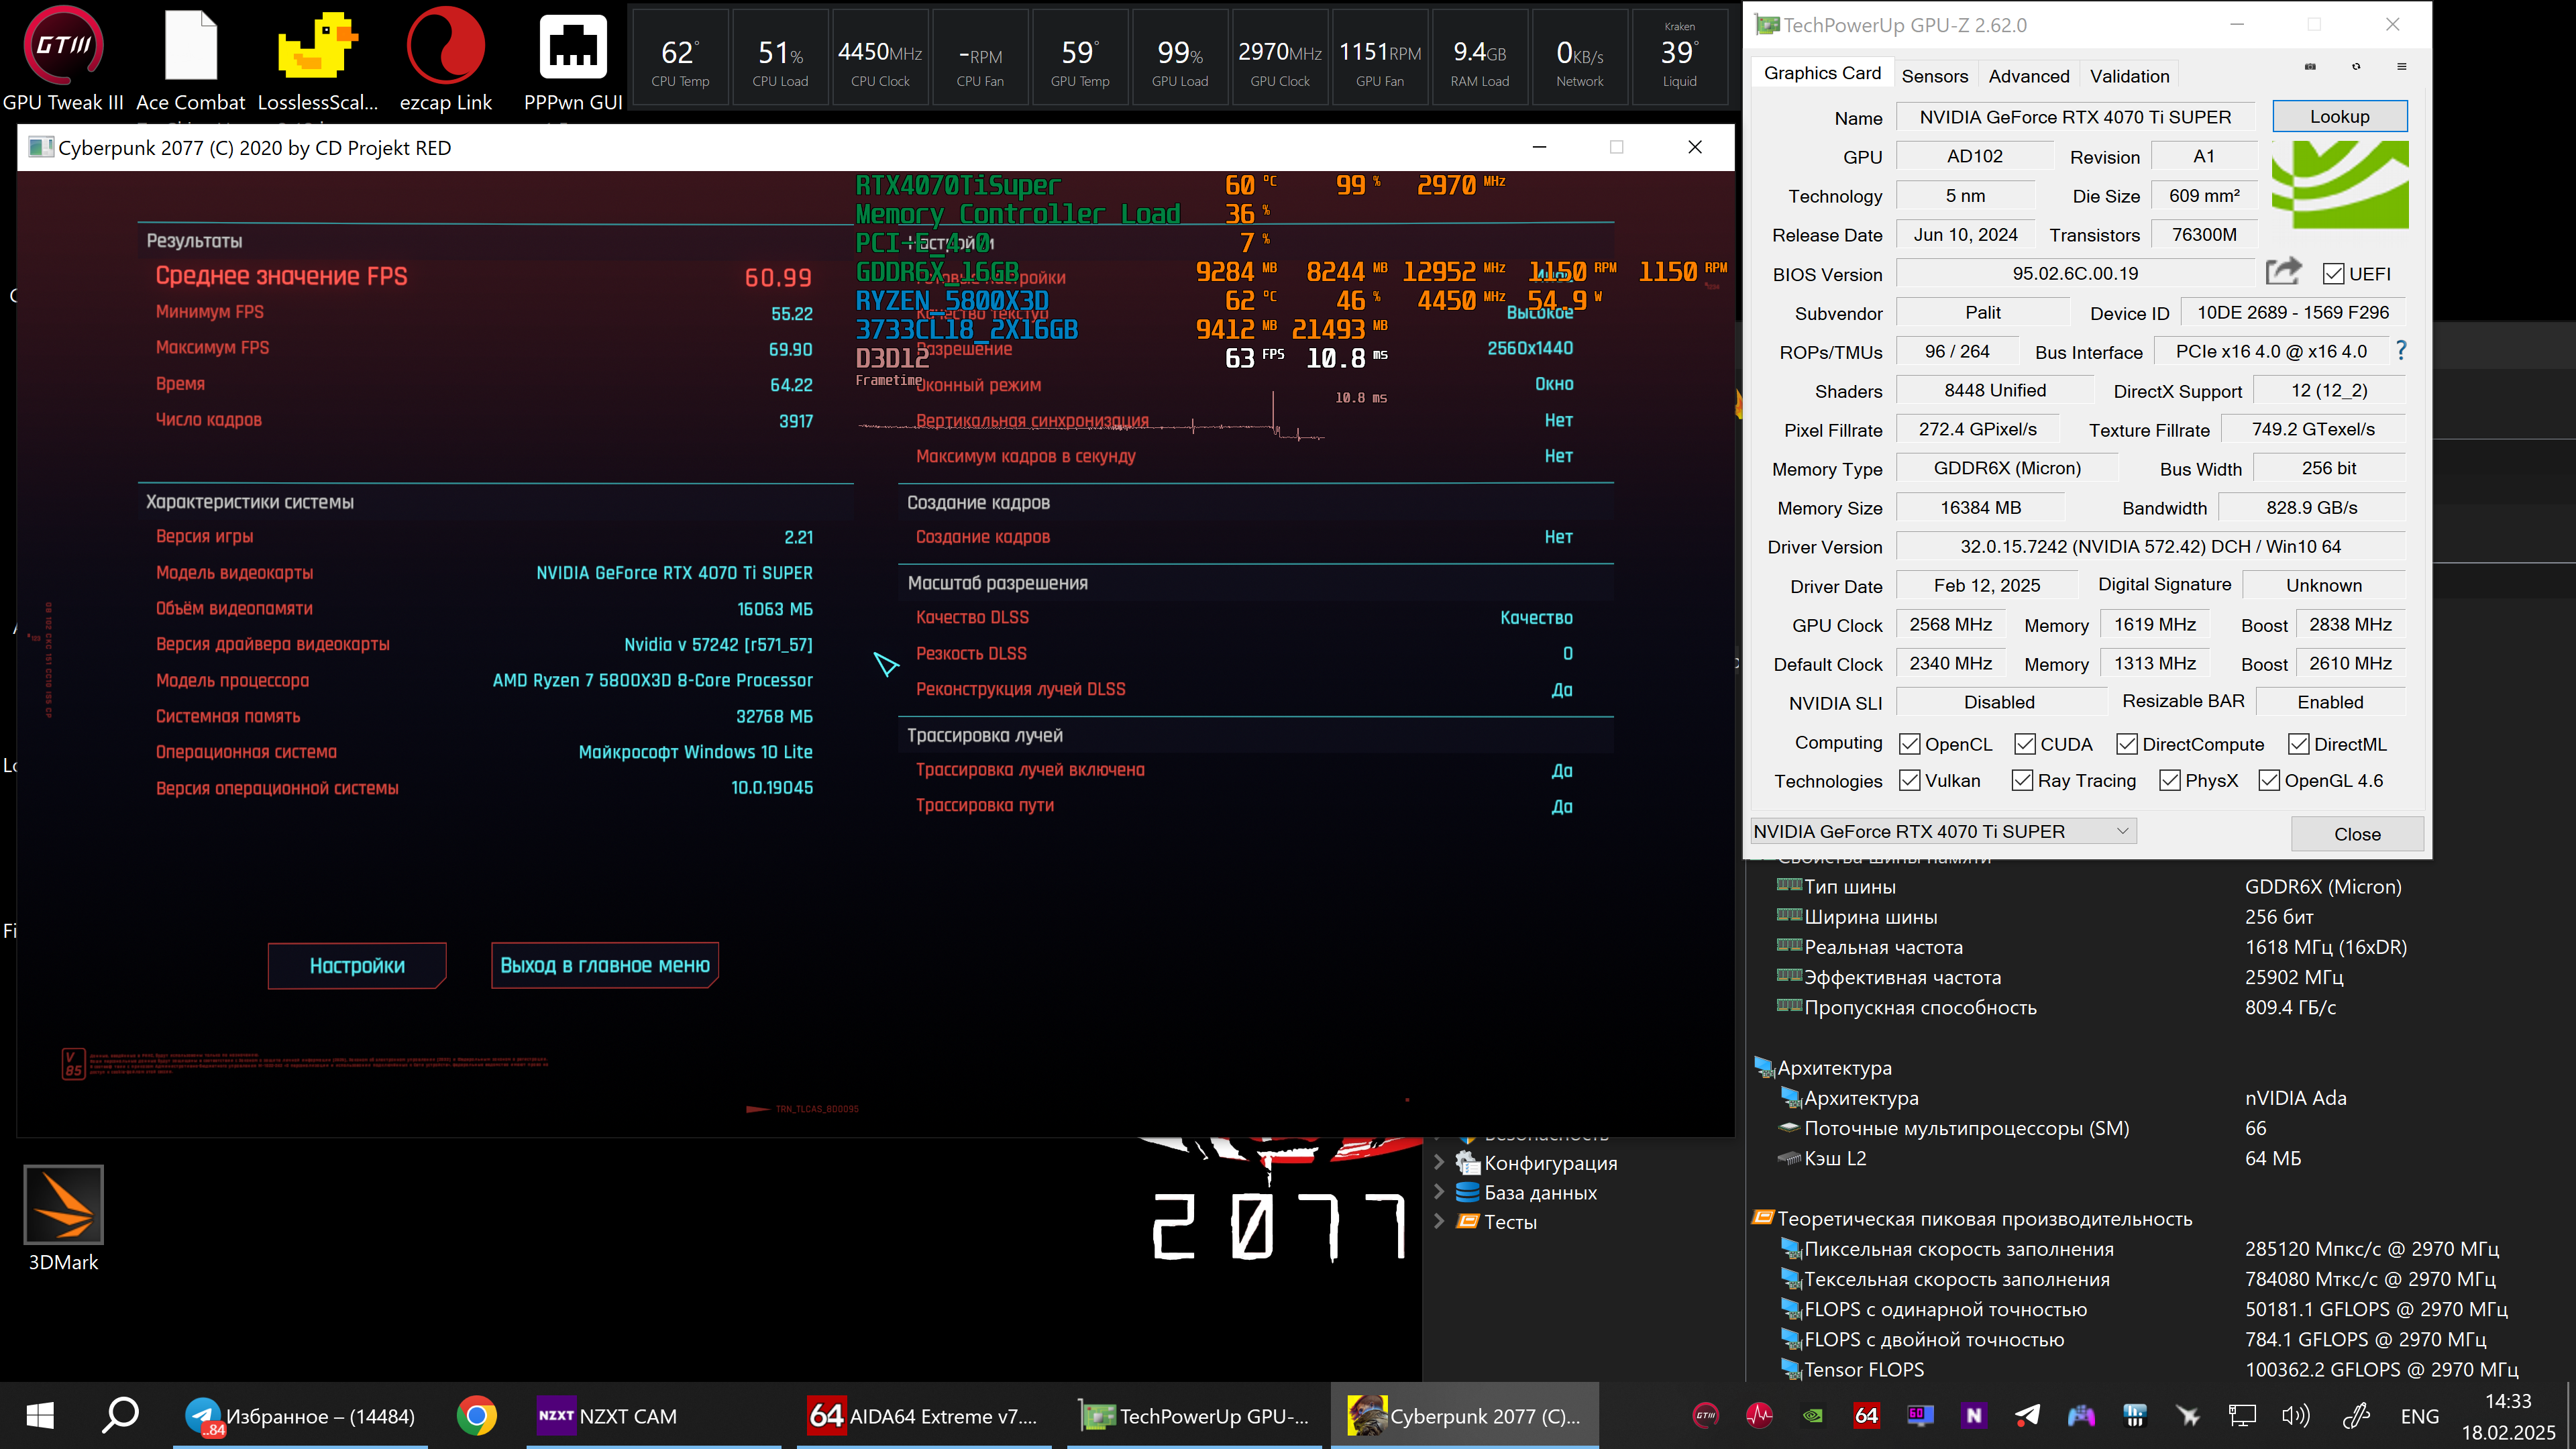Click the Настройки button in Cyberpunk

coord(357,965)
